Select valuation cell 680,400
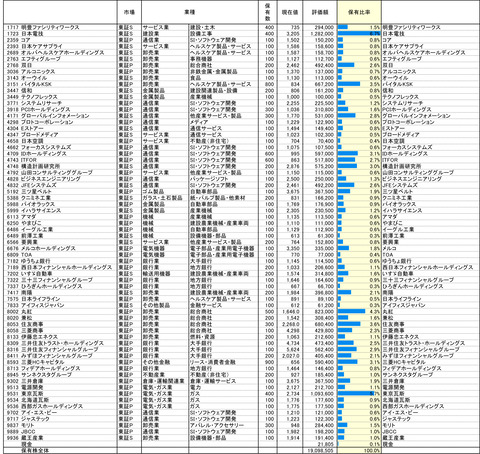This screenshot has height=454, width=480. 320,324
